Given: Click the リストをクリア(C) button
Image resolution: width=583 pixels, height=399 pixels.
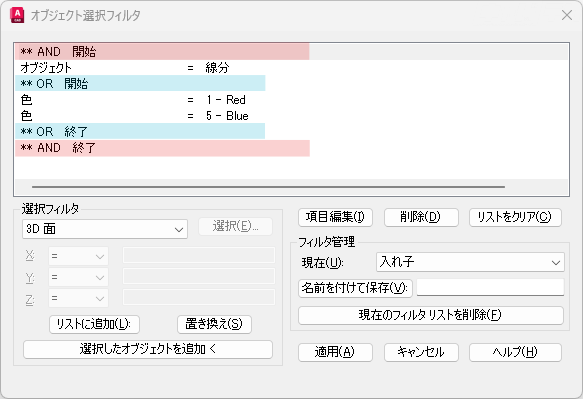Looking at the screenshot, I should pos(515,217).
